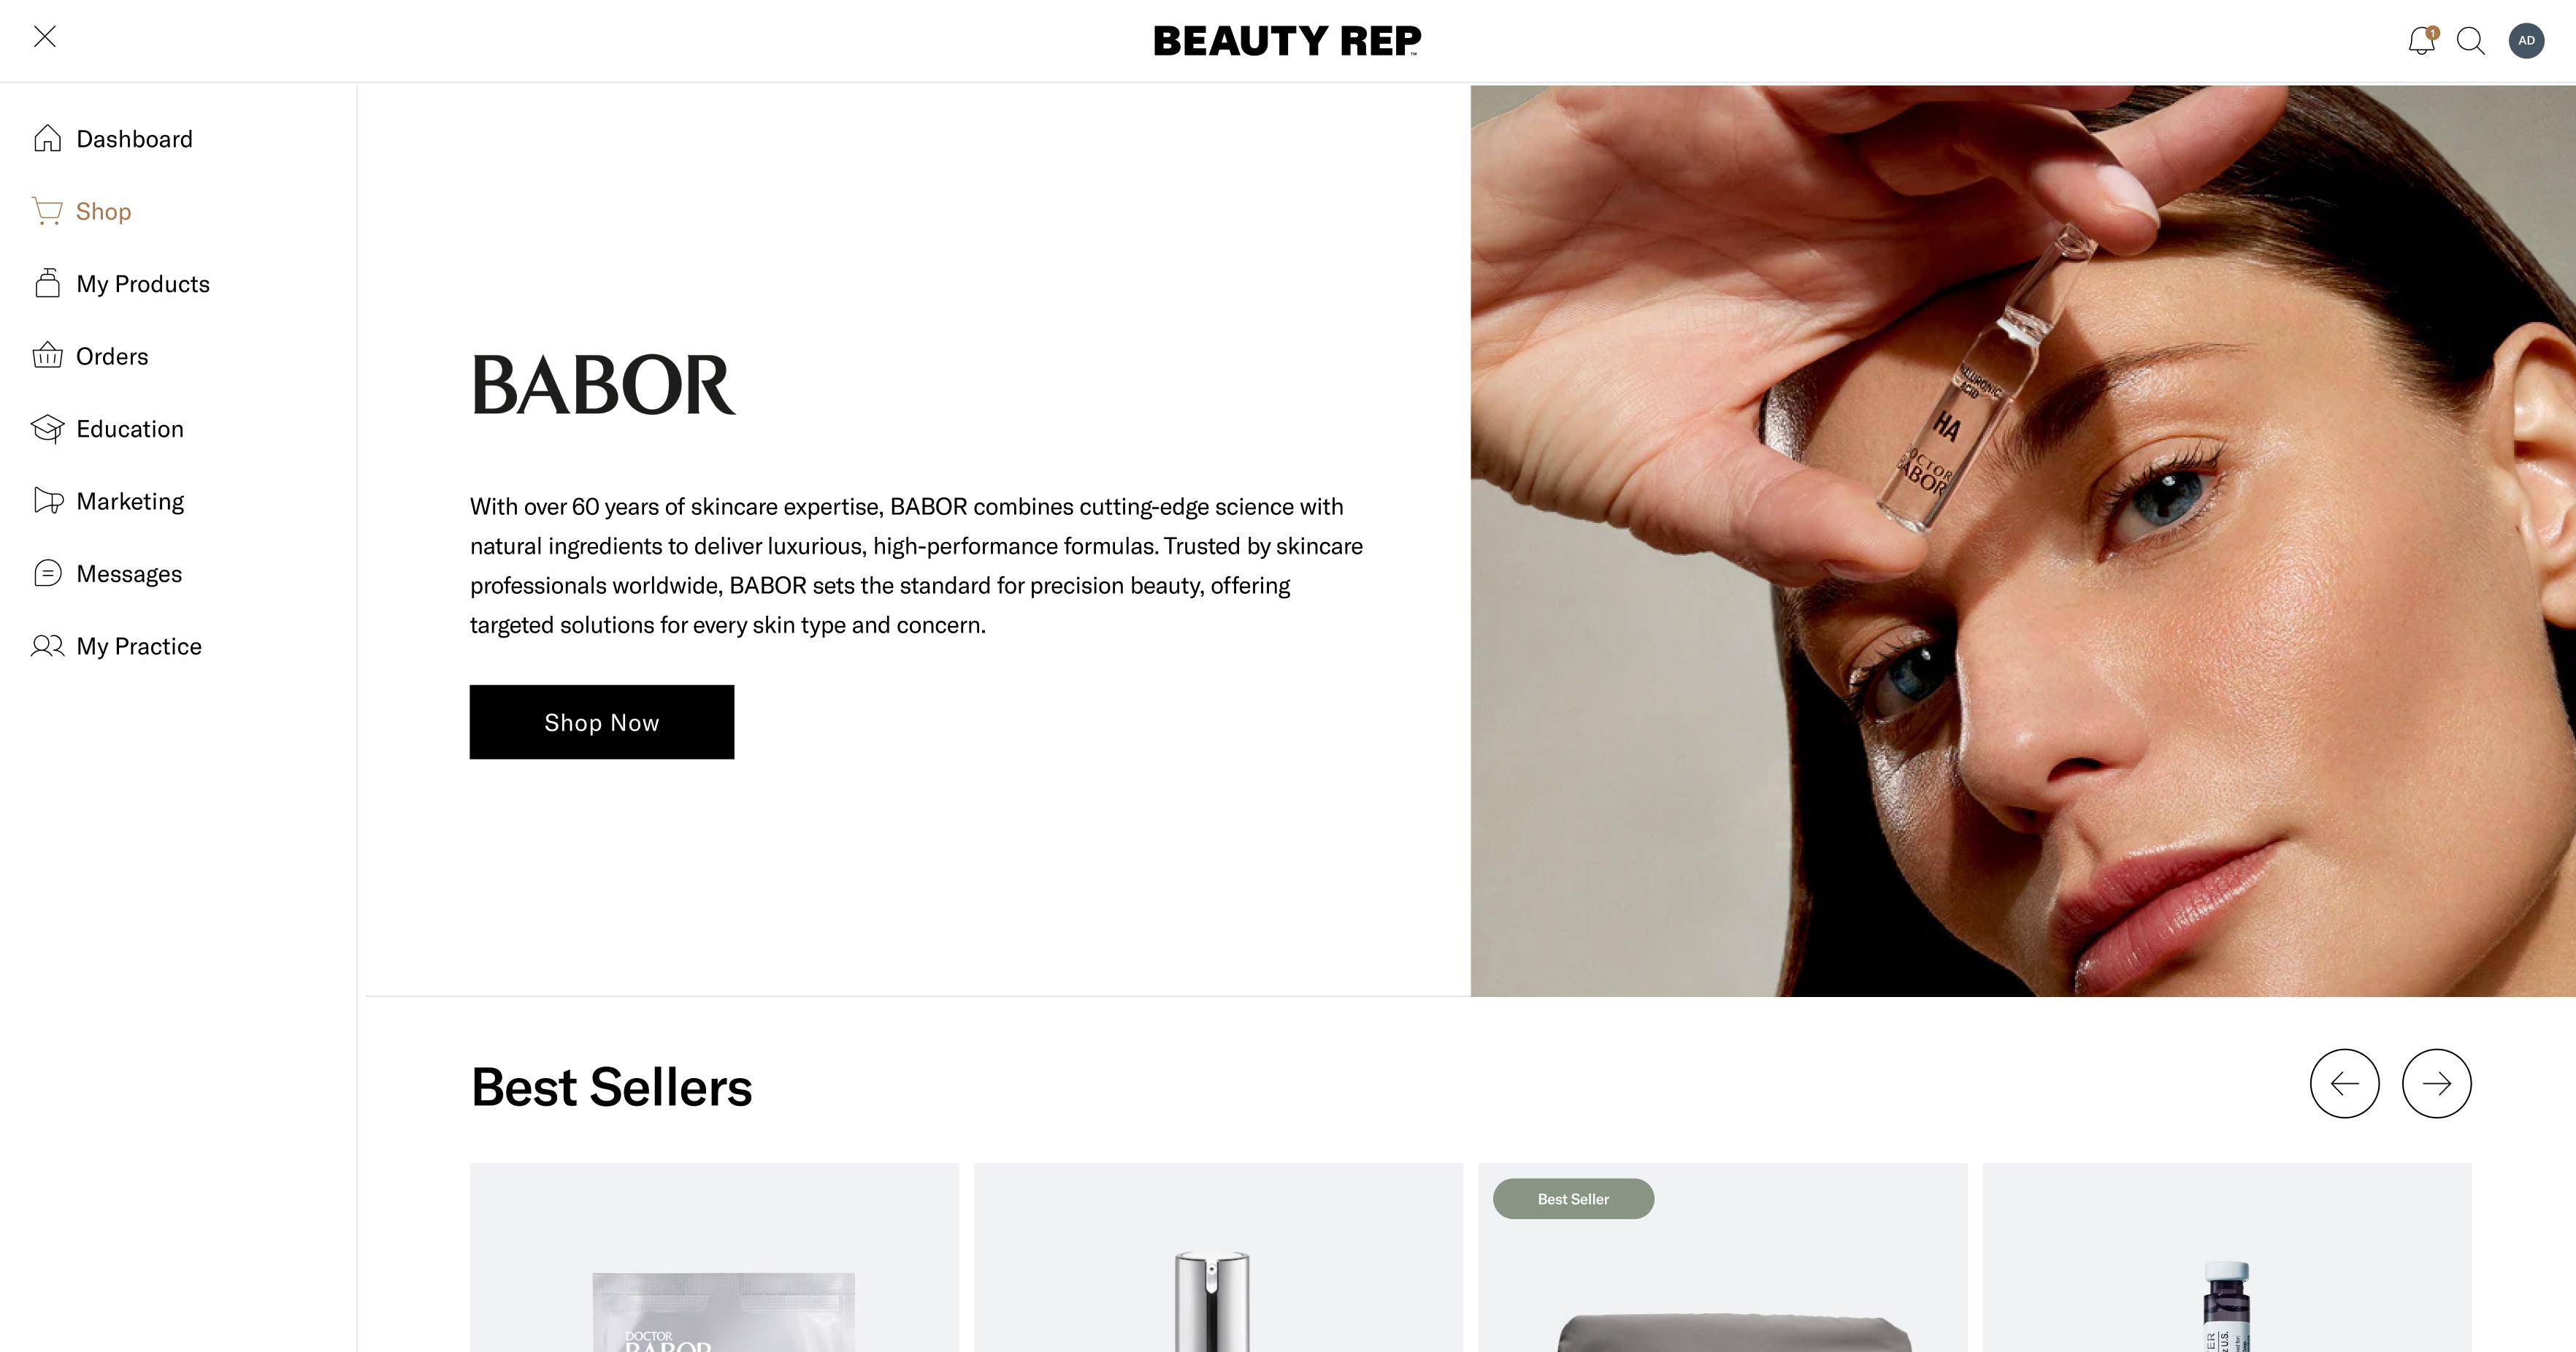Close the sidebar with the X icon
The width and height of the screenshot is (2576, 1352).
(45, 37)
